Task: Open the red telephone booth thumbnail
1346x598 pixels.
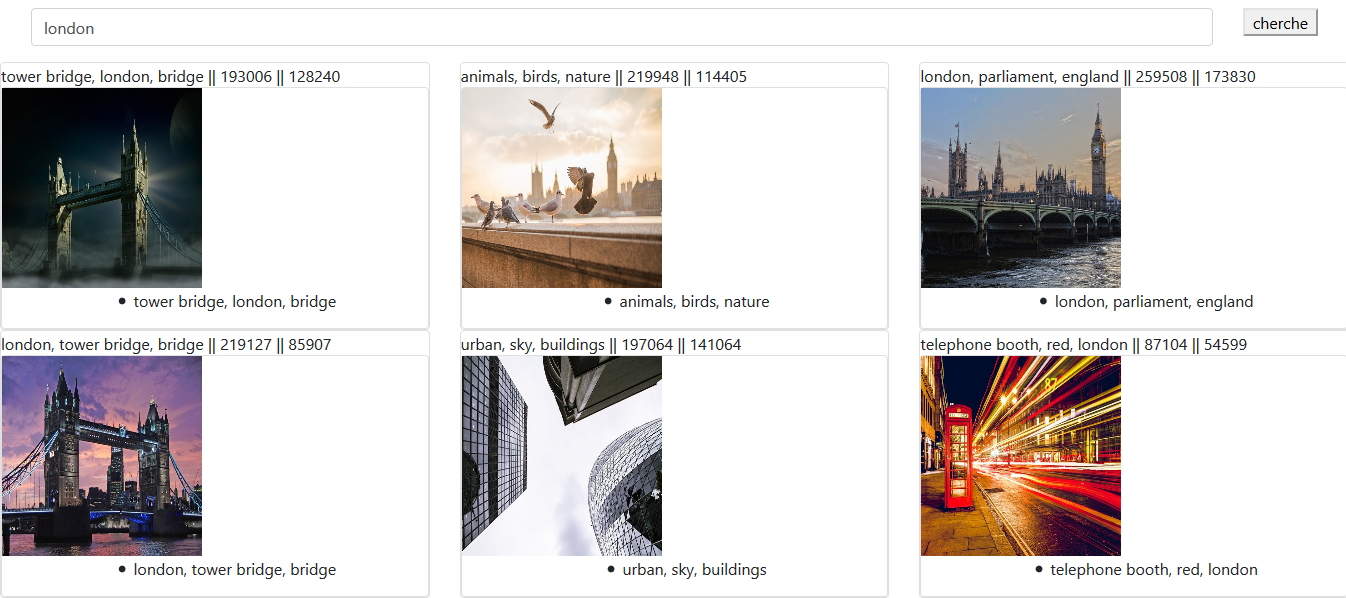Action: pyautogui.click(x=1020, y=455)
